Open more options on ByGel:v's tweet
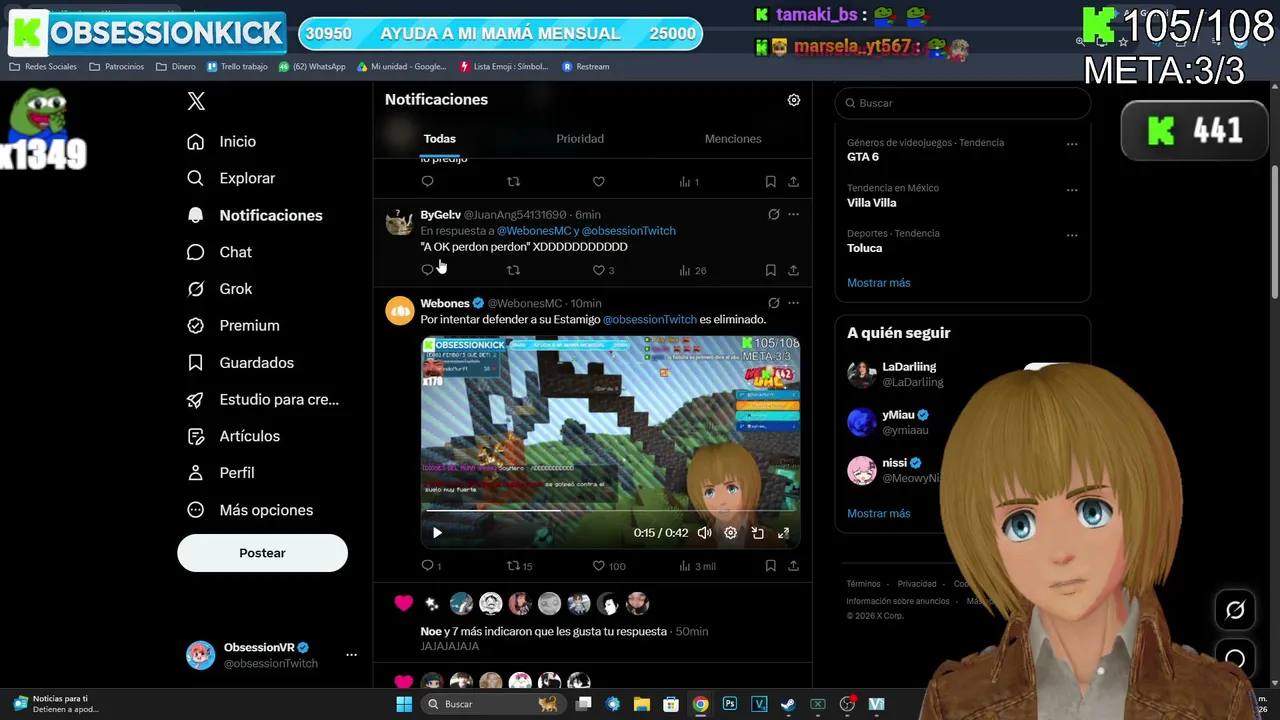The width and height of the screenshot is (1280, 720). pos(793,215)
